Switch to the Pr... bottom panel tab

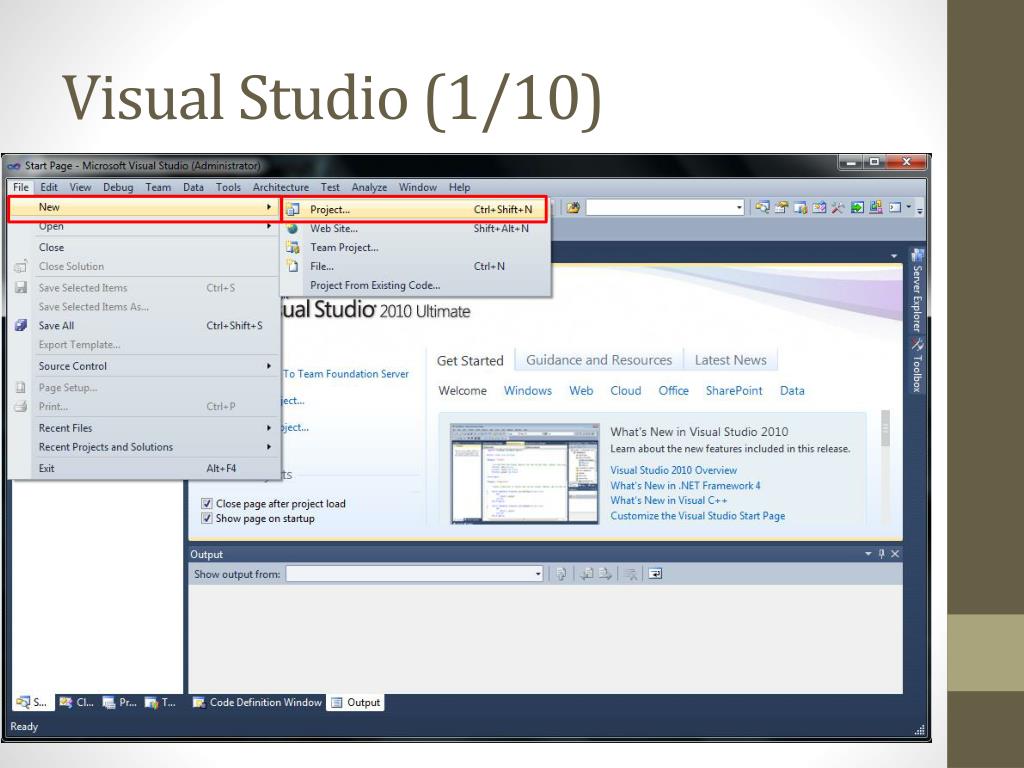(120, 703)
